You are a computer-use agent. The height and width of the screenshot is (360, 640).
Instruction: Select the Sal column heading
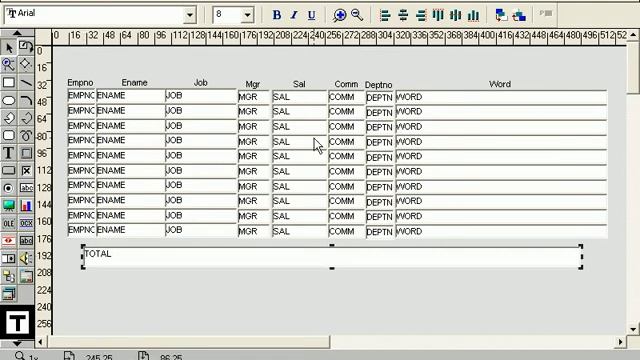coord(299,84)
